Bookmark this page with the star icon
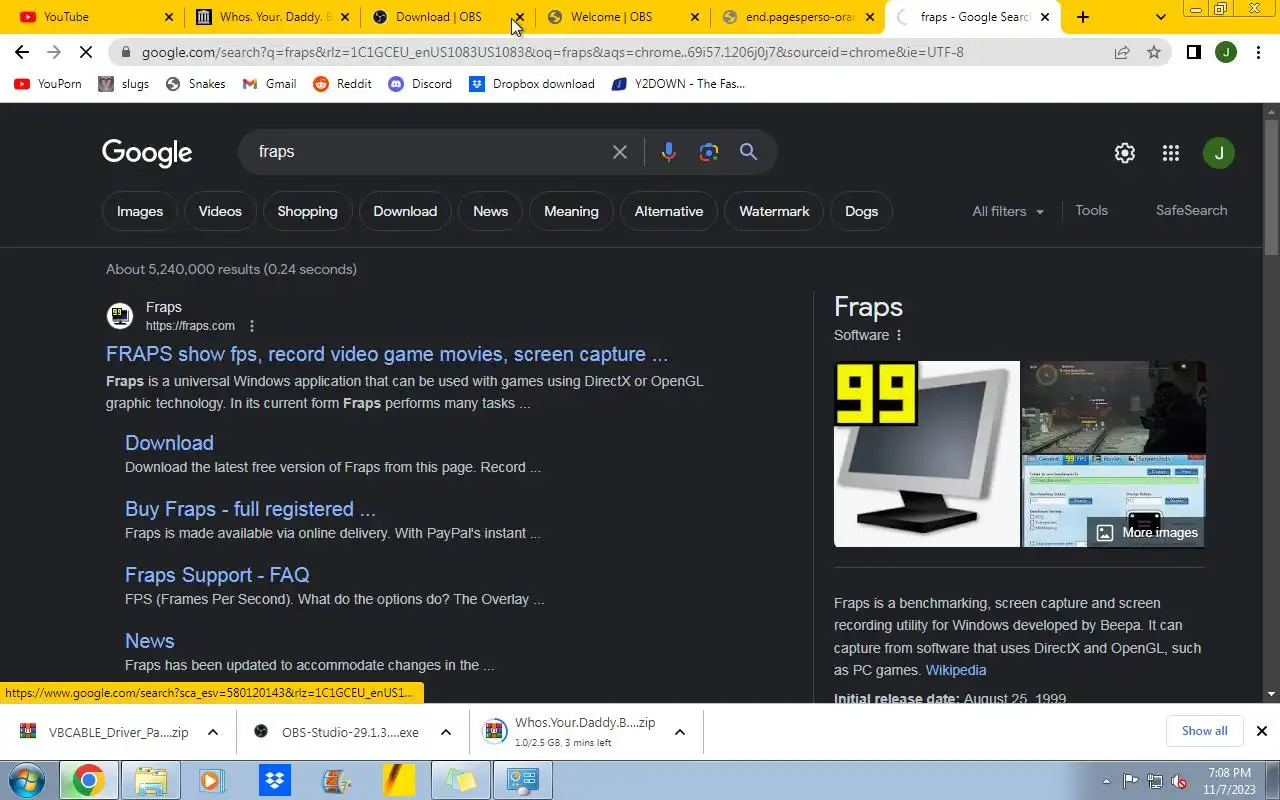Image resolution: width=1280 pixels, height=800 pixels. [1154, 52]
